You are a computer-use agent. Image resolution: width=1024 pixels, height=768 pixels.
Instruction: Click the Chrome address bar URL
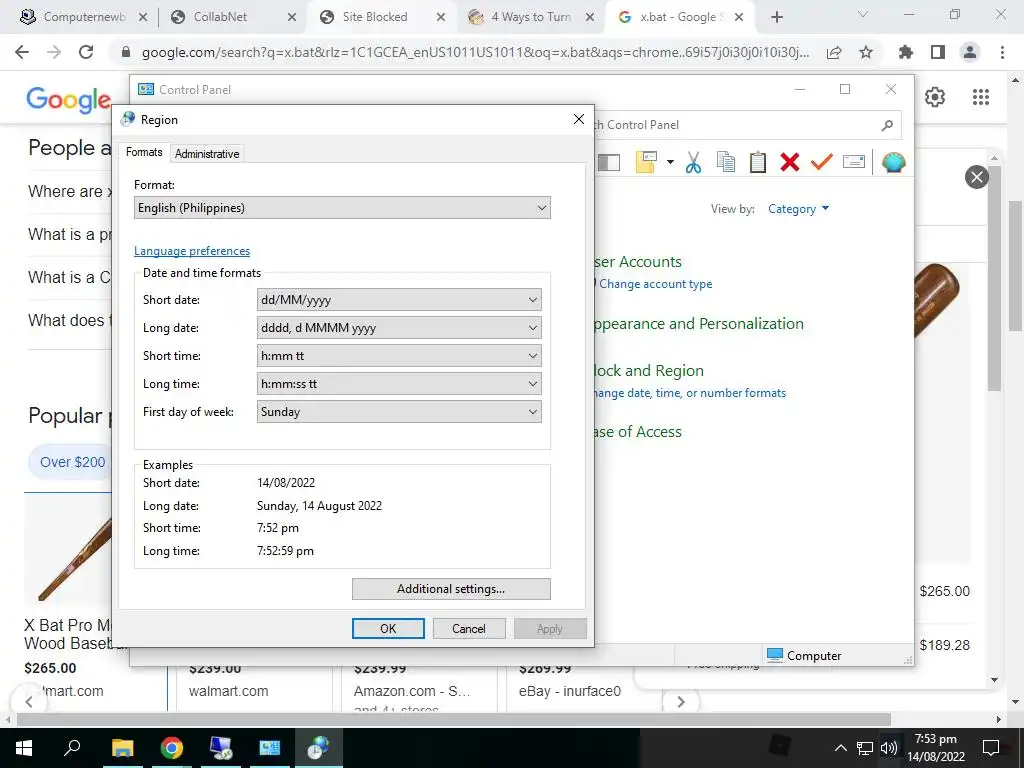coord(475,52)
